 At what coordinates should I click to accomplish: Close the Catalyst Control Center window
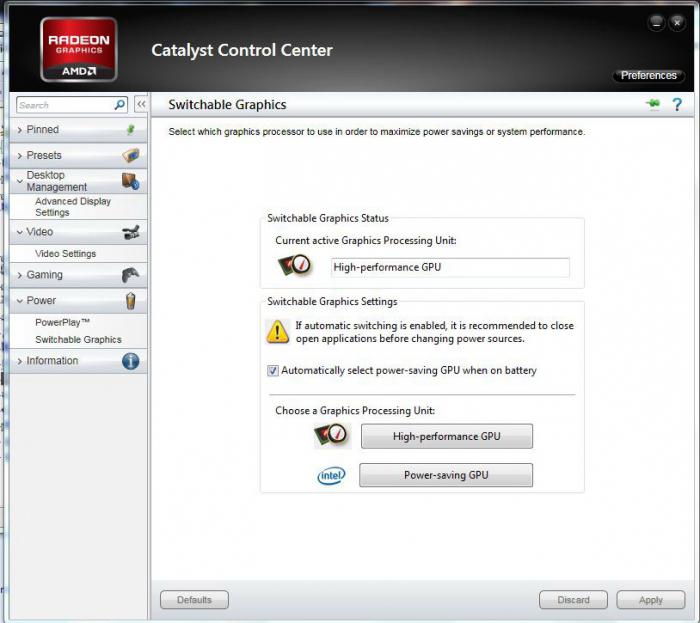point(677,22)
